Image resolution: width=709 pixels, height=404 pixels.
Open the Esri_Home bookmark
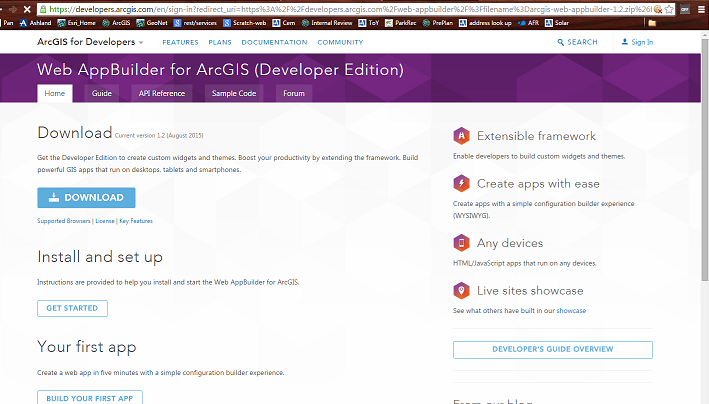(76, 23)
